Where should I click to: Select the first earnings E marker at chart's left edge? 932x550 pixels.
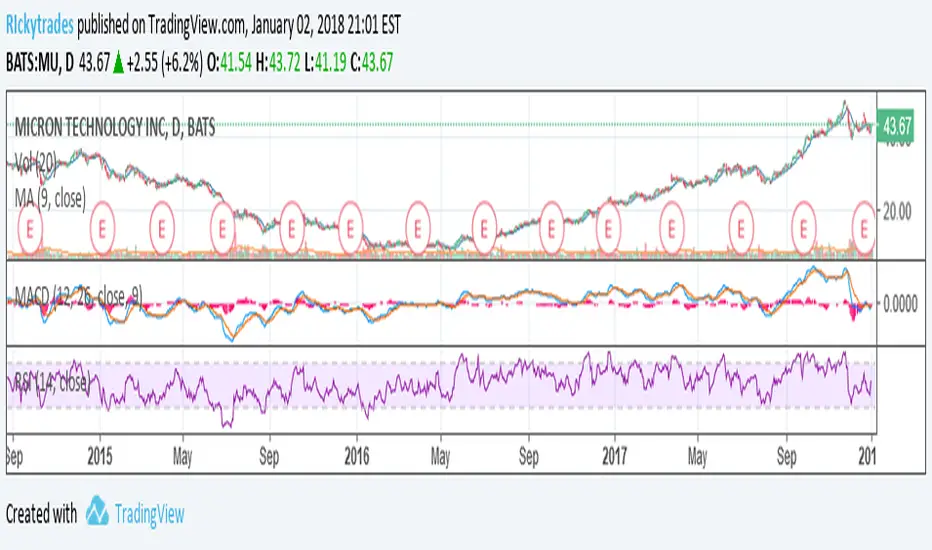[29, 228]
